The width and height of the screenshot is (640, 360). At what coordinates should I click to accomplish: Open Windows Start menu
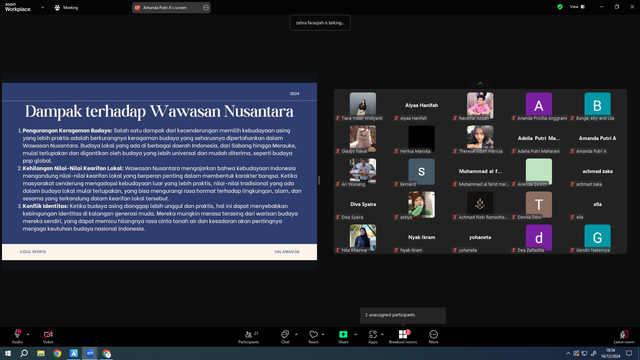click(8, 353)
